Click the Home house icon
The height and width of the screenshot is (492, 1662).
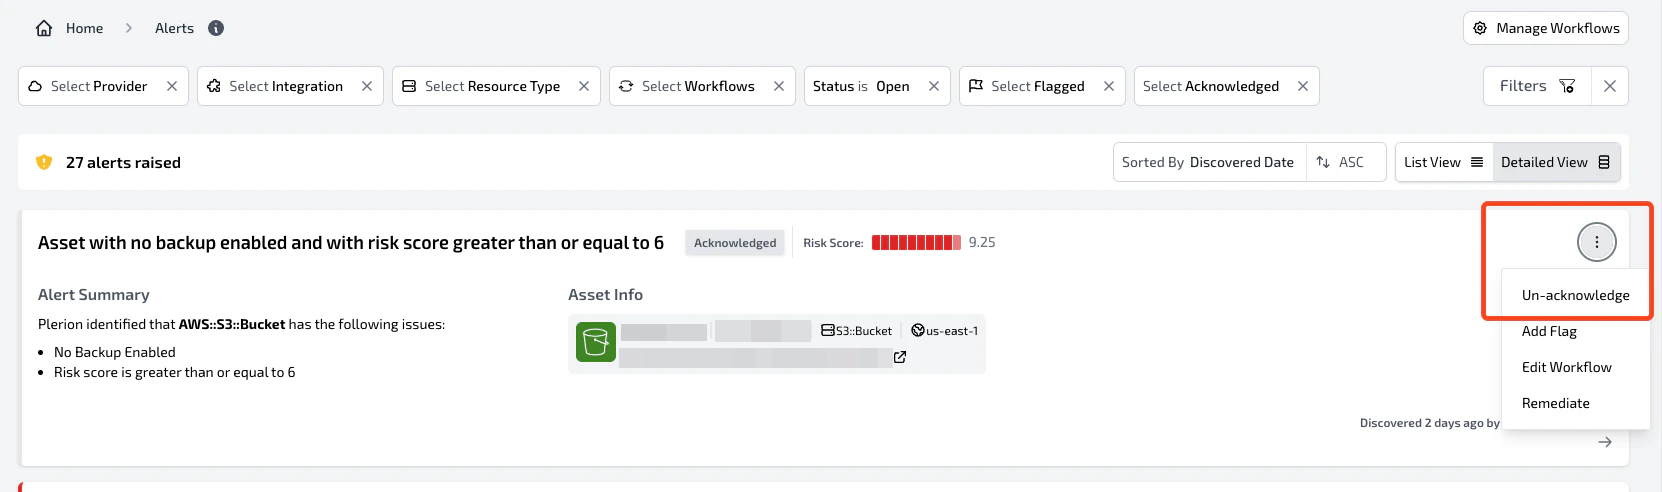pyautogui.click(x=44, y=28)
